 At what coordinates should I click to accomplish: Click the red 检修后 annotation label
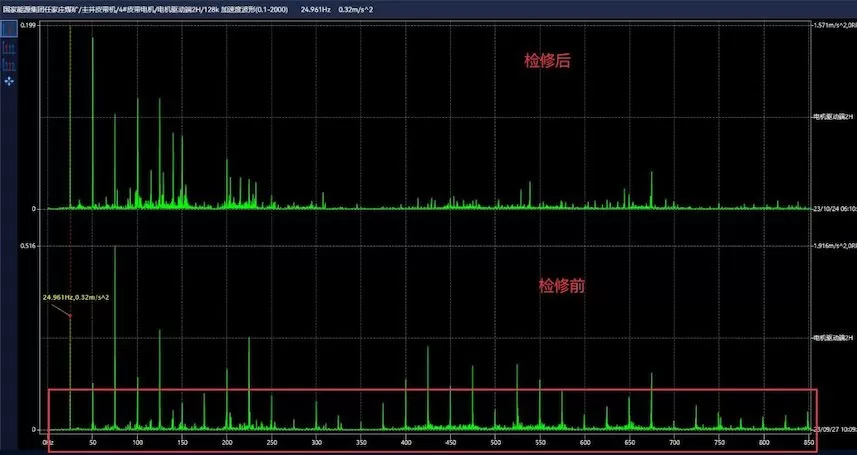tap(547, 61)
